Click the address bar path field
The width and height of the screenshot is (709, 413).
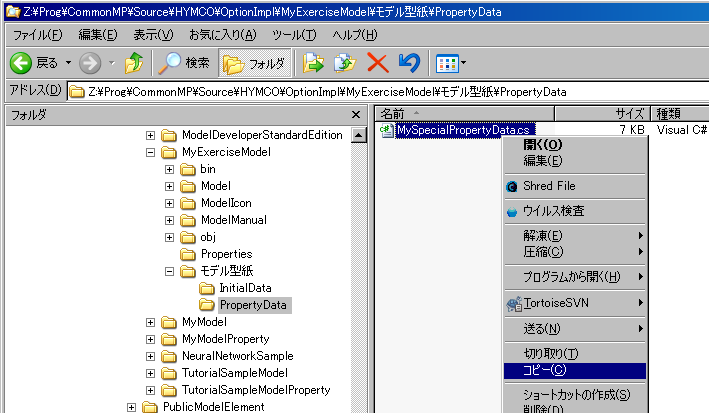388,92
